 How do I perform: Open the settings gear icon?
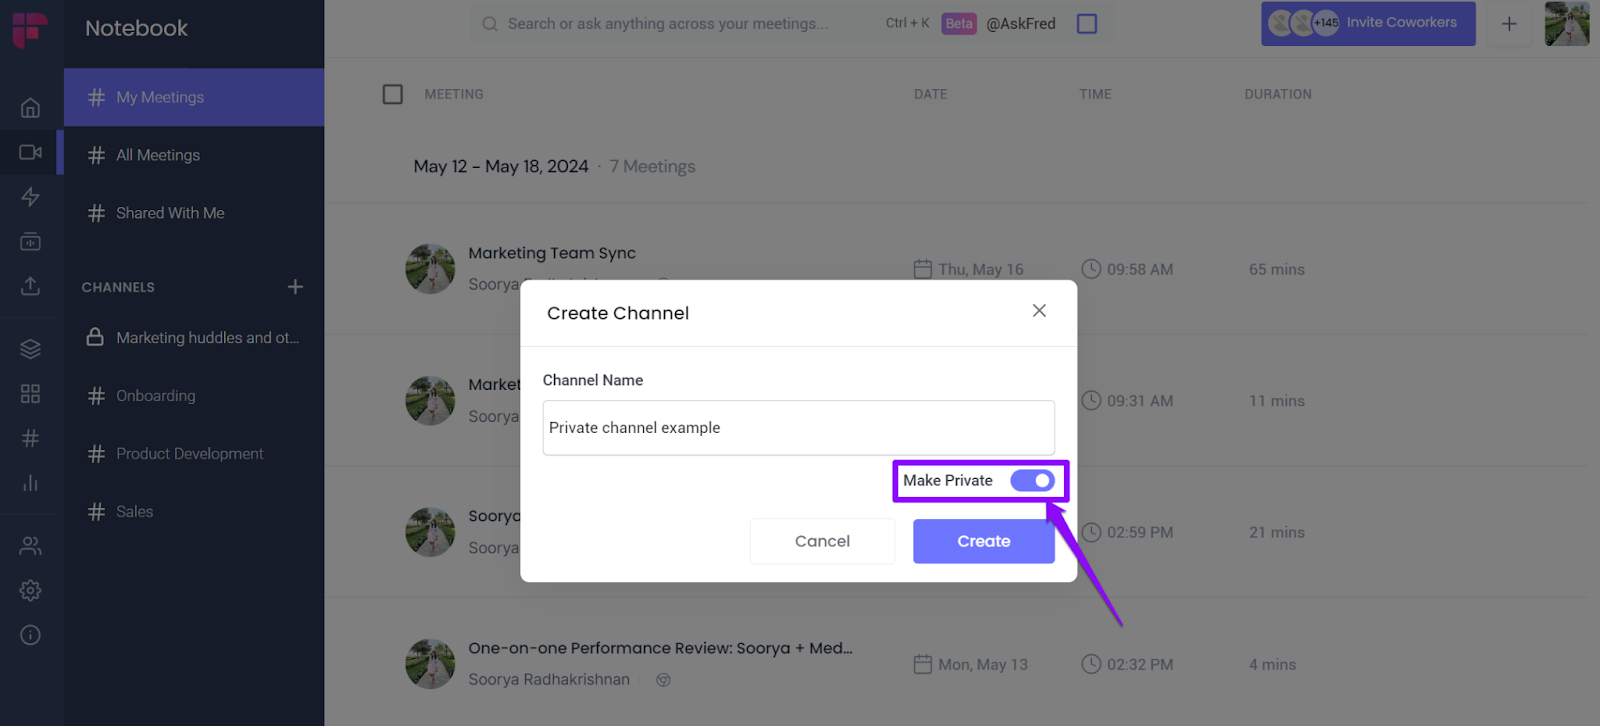[31, 591]
